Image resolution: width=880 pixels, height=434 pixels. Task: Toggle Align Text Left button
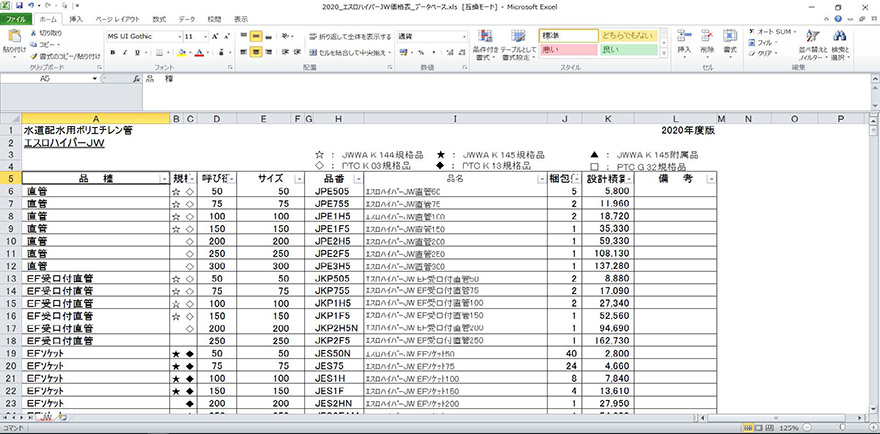coord(244,52)
